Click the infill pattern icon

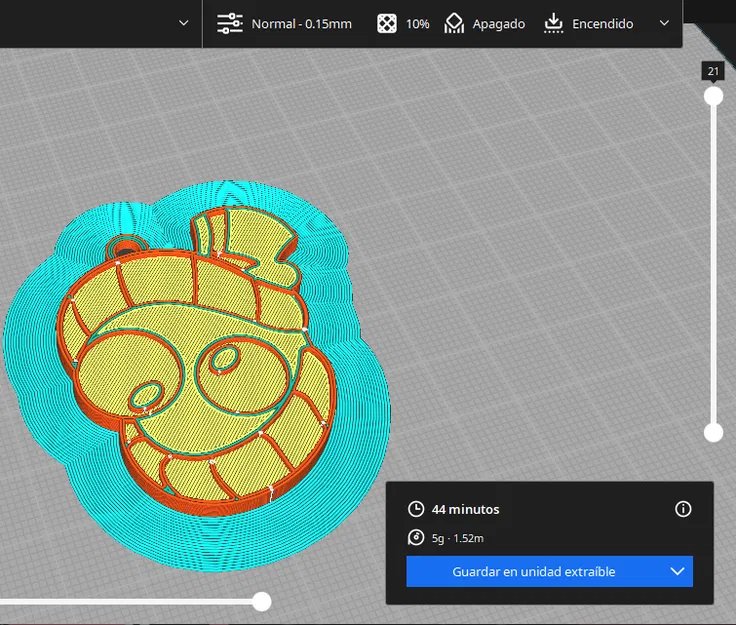point(387,23)
